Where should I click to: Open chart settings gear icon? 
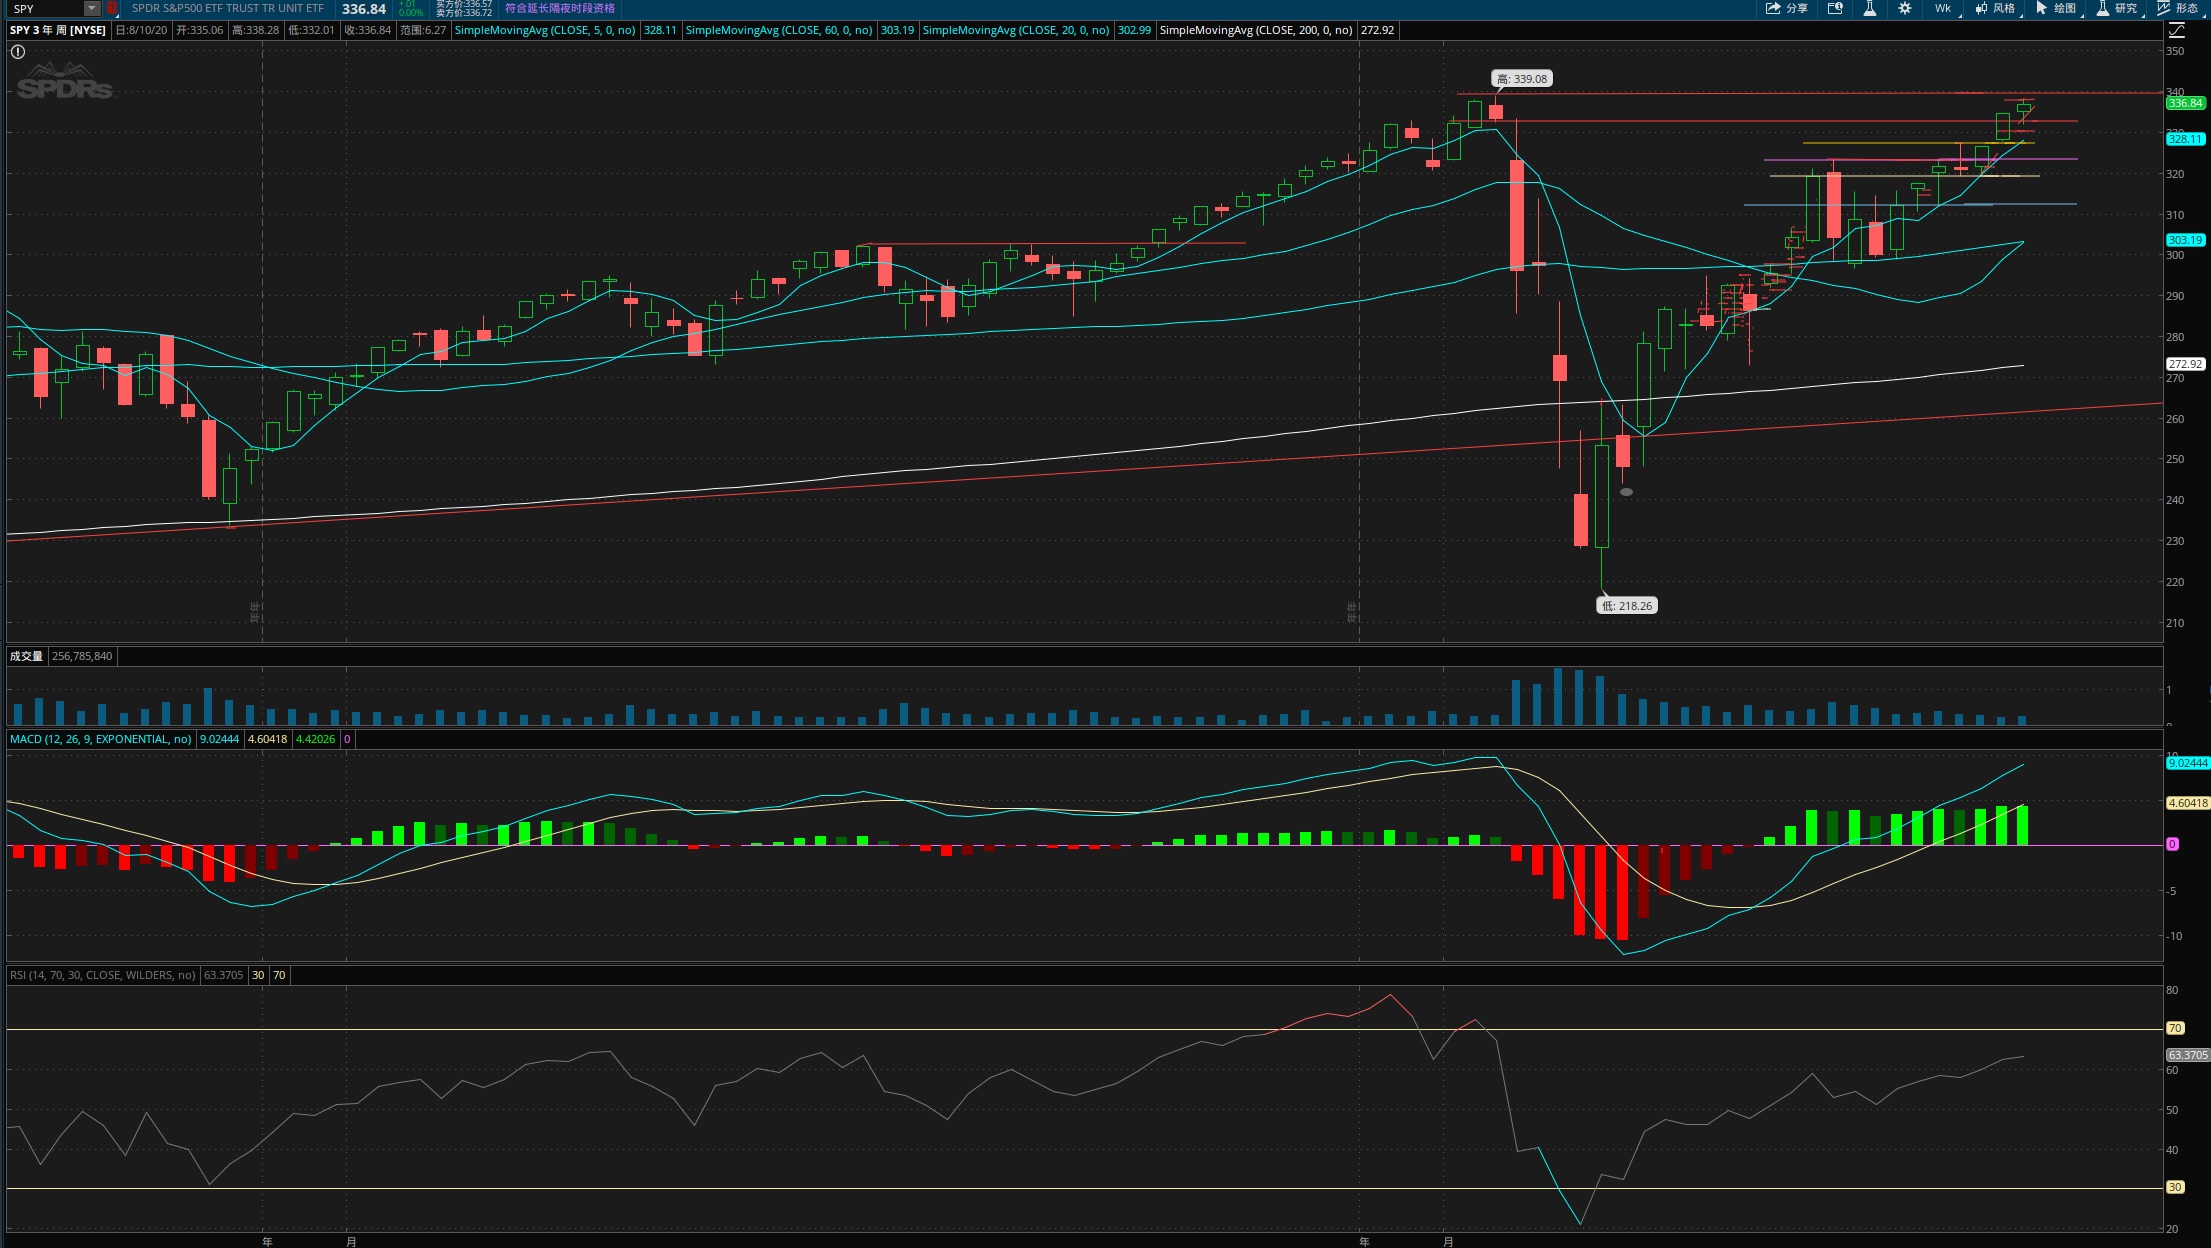coord(1905,8)
